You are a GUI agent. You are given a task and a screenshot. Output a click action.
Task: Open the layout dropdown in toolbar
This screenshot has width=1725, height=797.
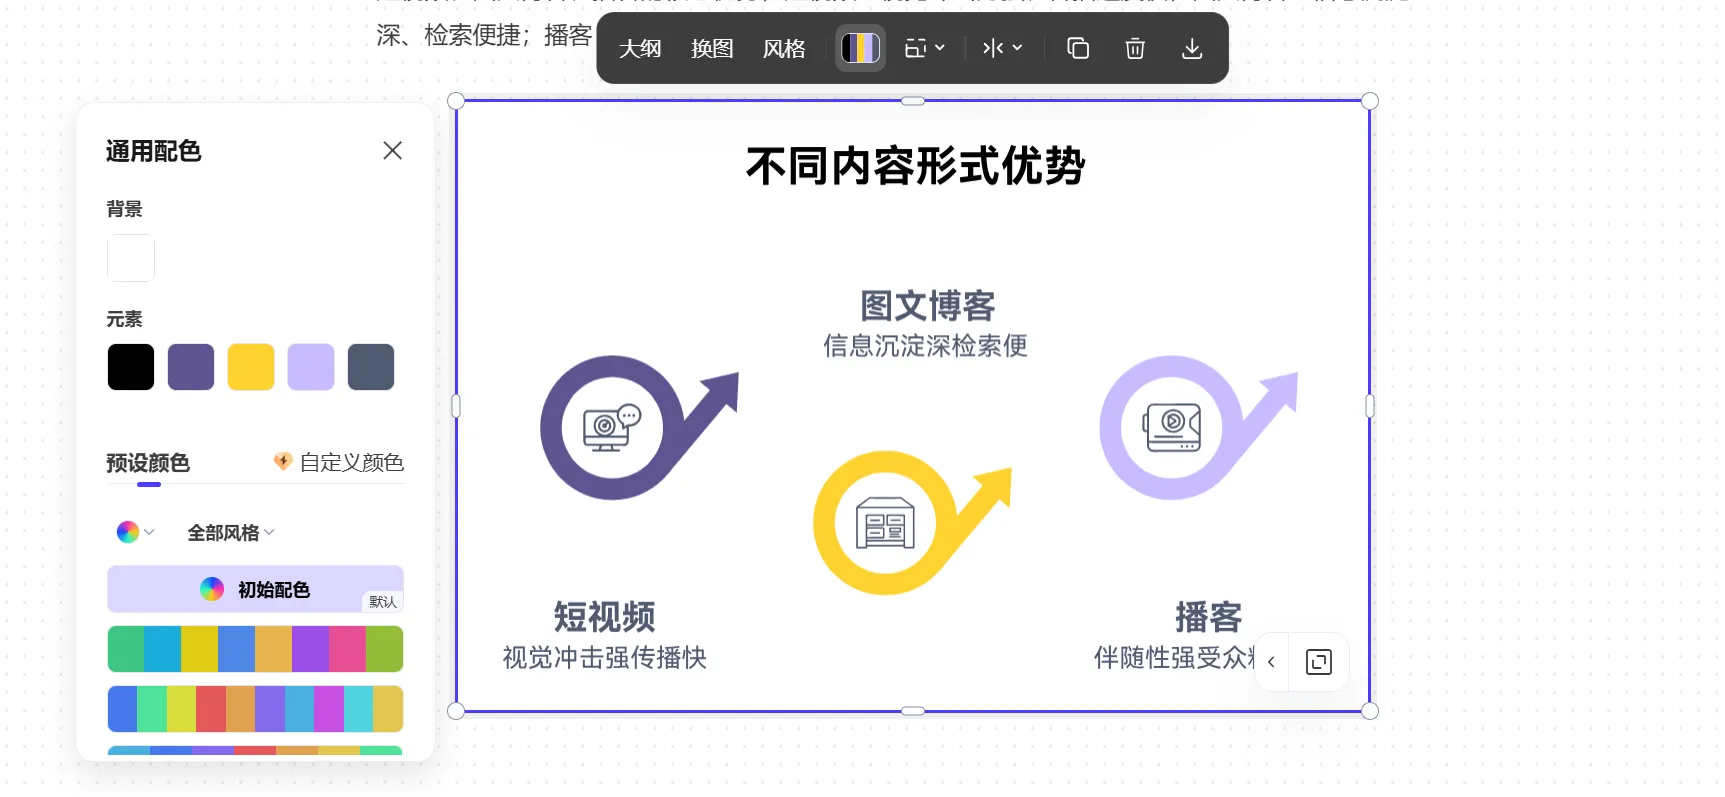point(924,48)
